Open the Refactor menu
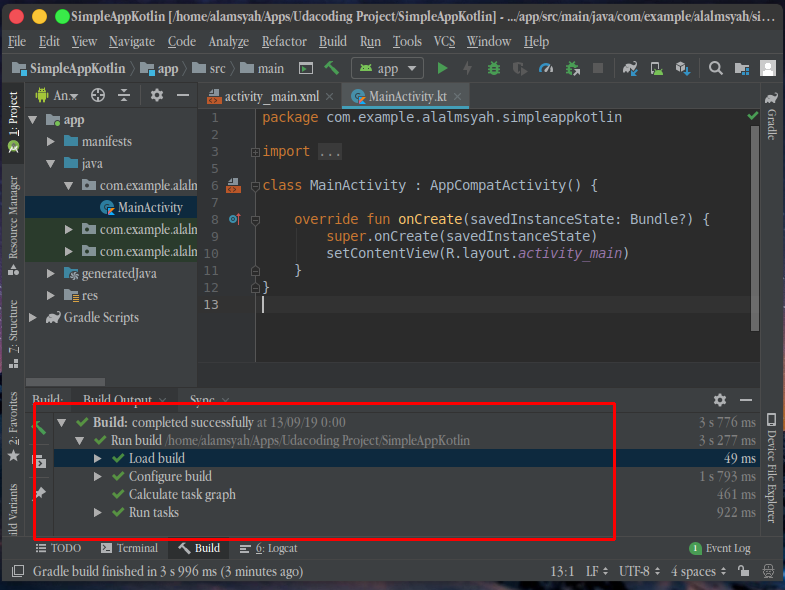785x590 pixels. pos(284,42)
